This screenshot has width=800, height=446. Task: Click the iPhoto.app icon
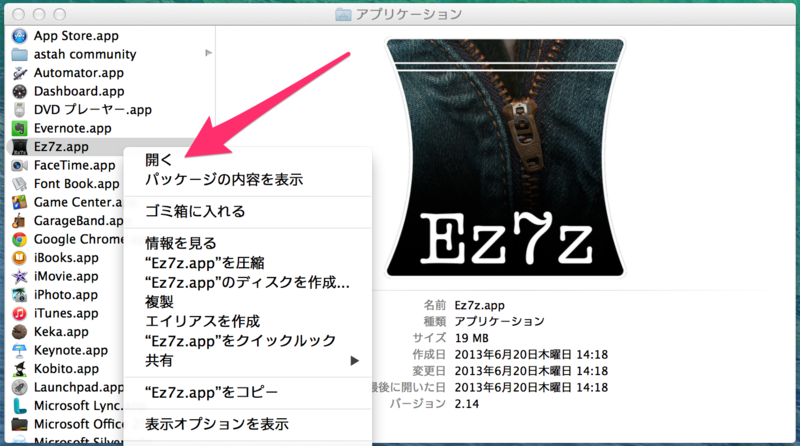19,295
